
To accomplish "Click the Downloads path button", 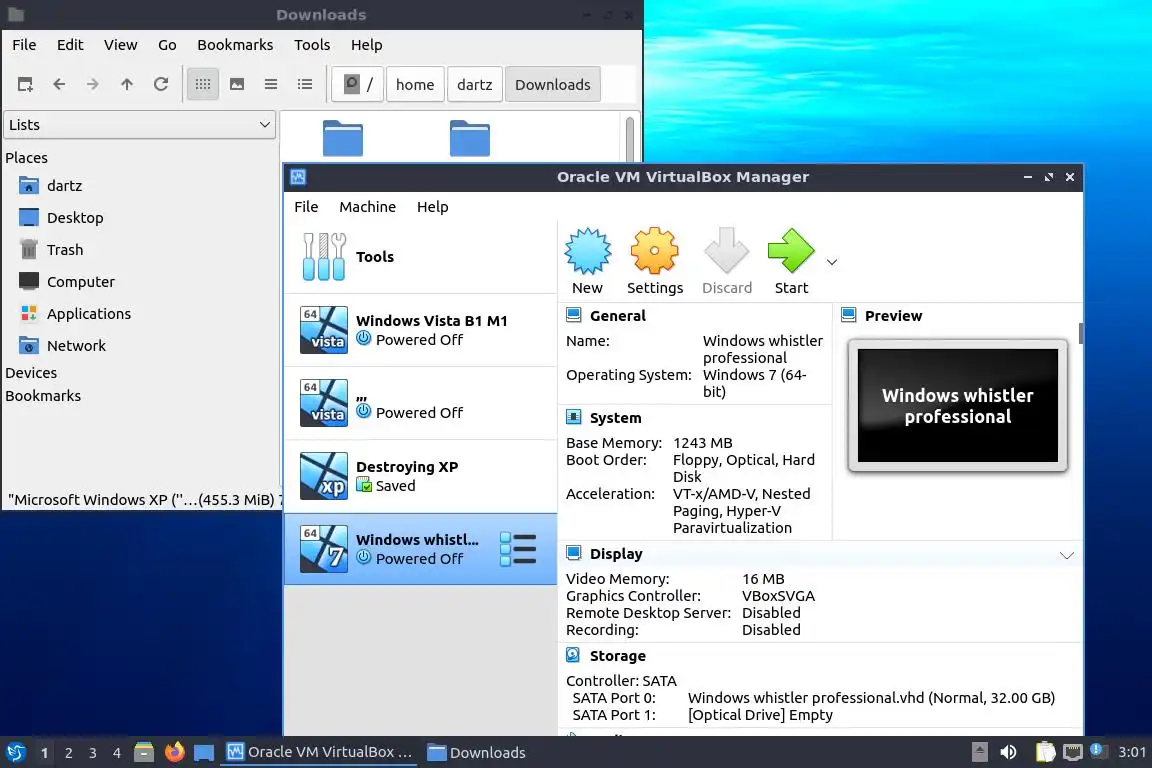I will 552,84.
